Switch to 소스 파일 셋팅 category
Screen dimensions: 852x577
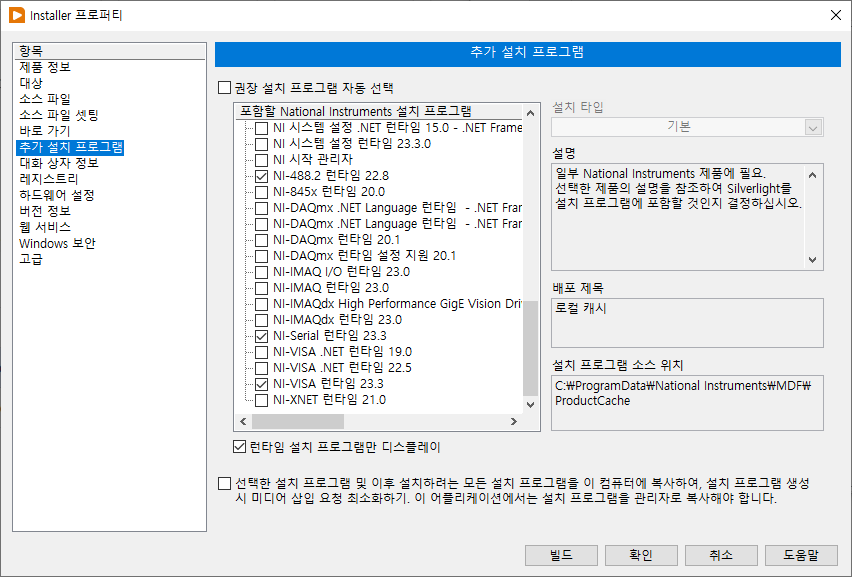click(59, 115)
